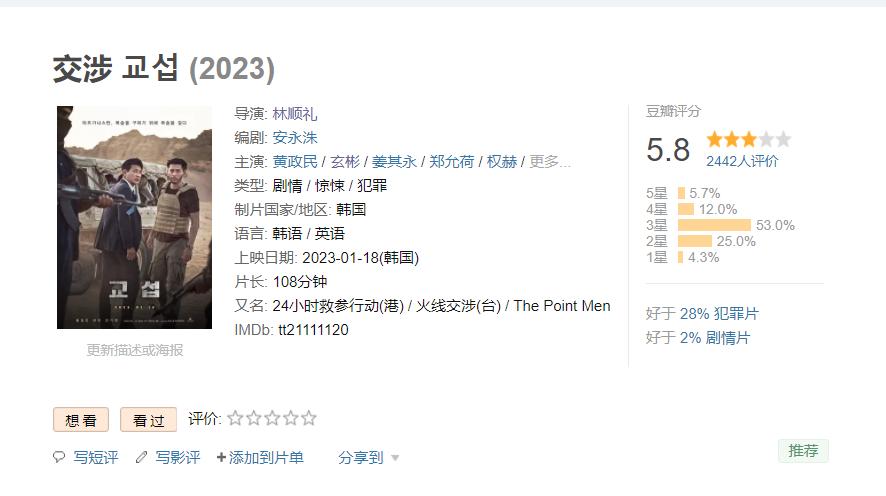Rate the movie four stars
This screenshot has height=496, width=886.
(290, 418)
